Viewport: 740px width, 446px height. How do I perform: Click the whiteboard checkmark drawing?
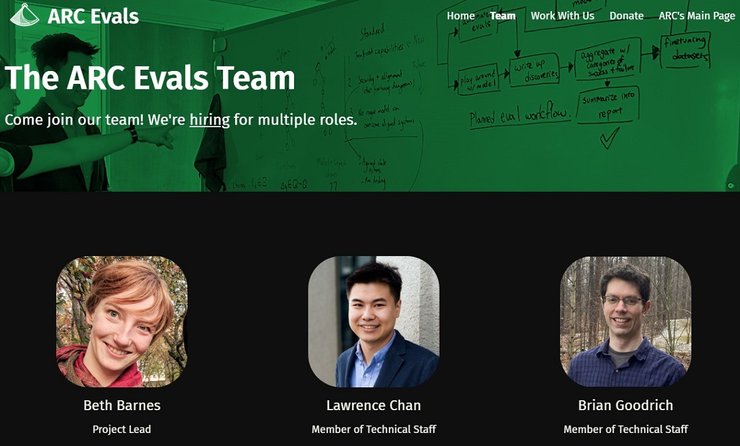(x=609, y=138)
